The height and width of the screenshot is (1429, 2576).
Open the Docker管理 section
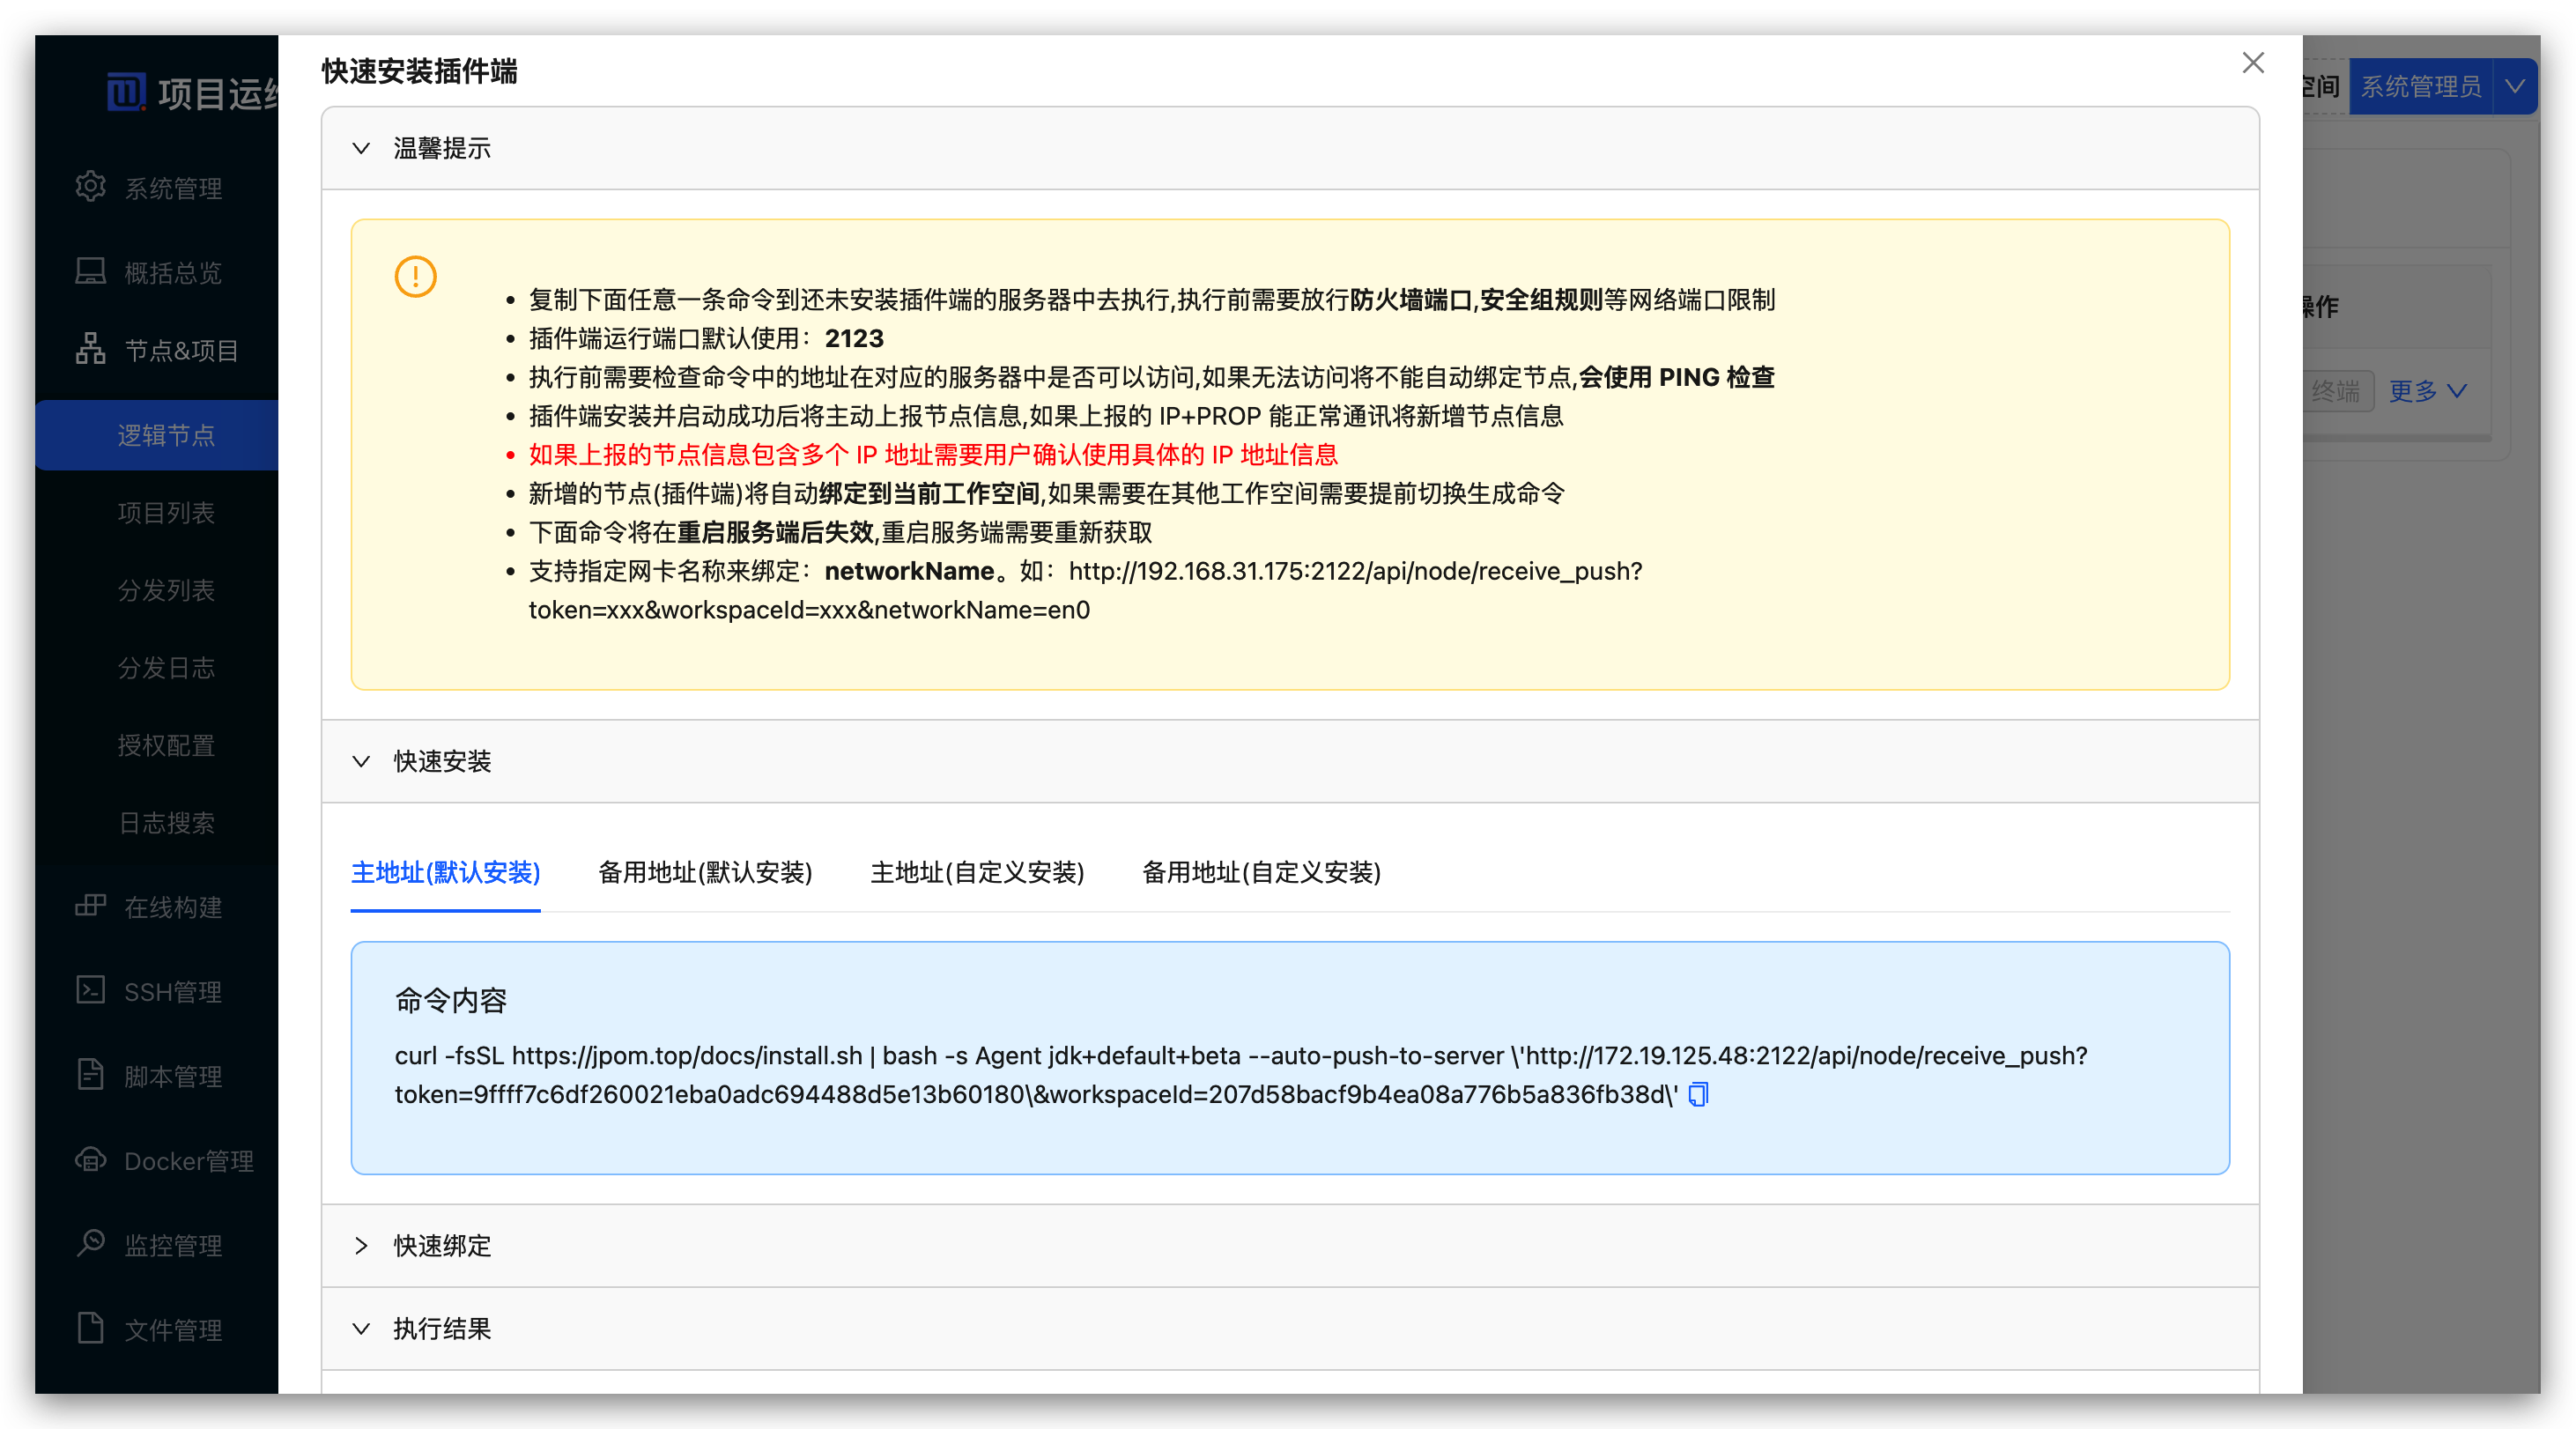[x=188, y=1160]
